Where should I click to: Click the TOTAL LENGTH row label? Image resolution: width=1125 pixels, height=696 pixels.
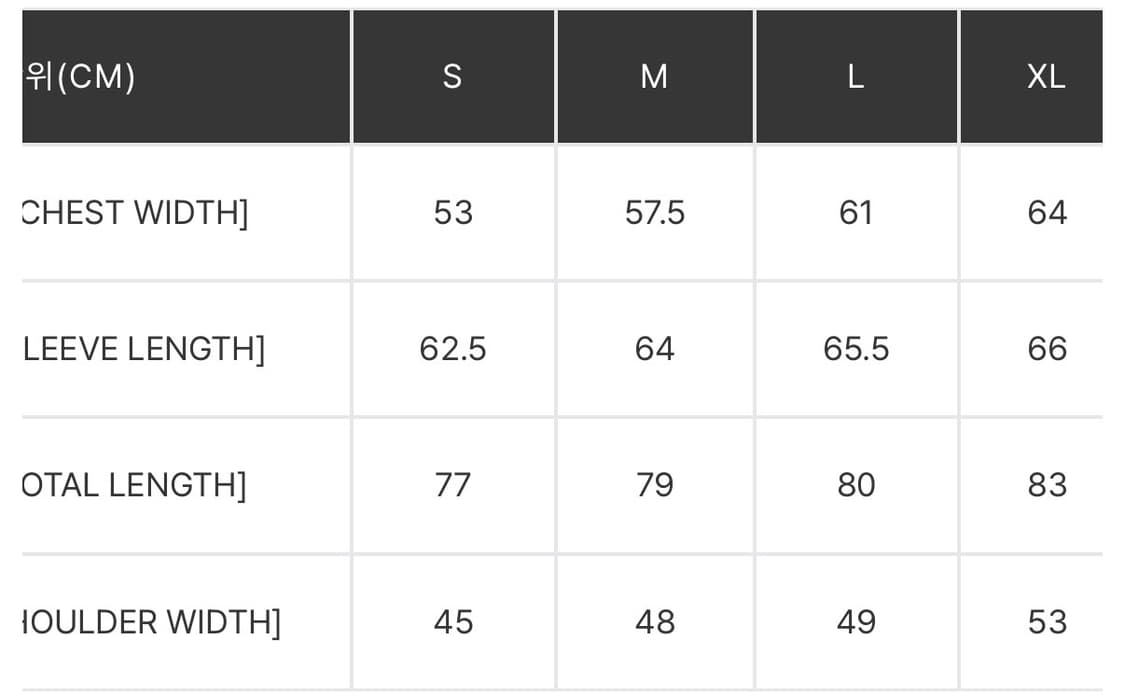133,485
